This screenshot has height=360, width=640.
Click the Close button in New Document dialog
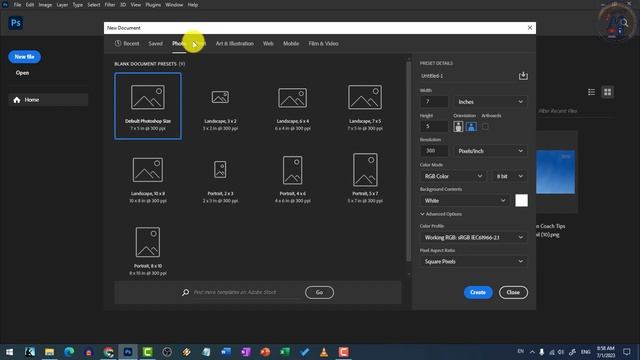[513, 292]
